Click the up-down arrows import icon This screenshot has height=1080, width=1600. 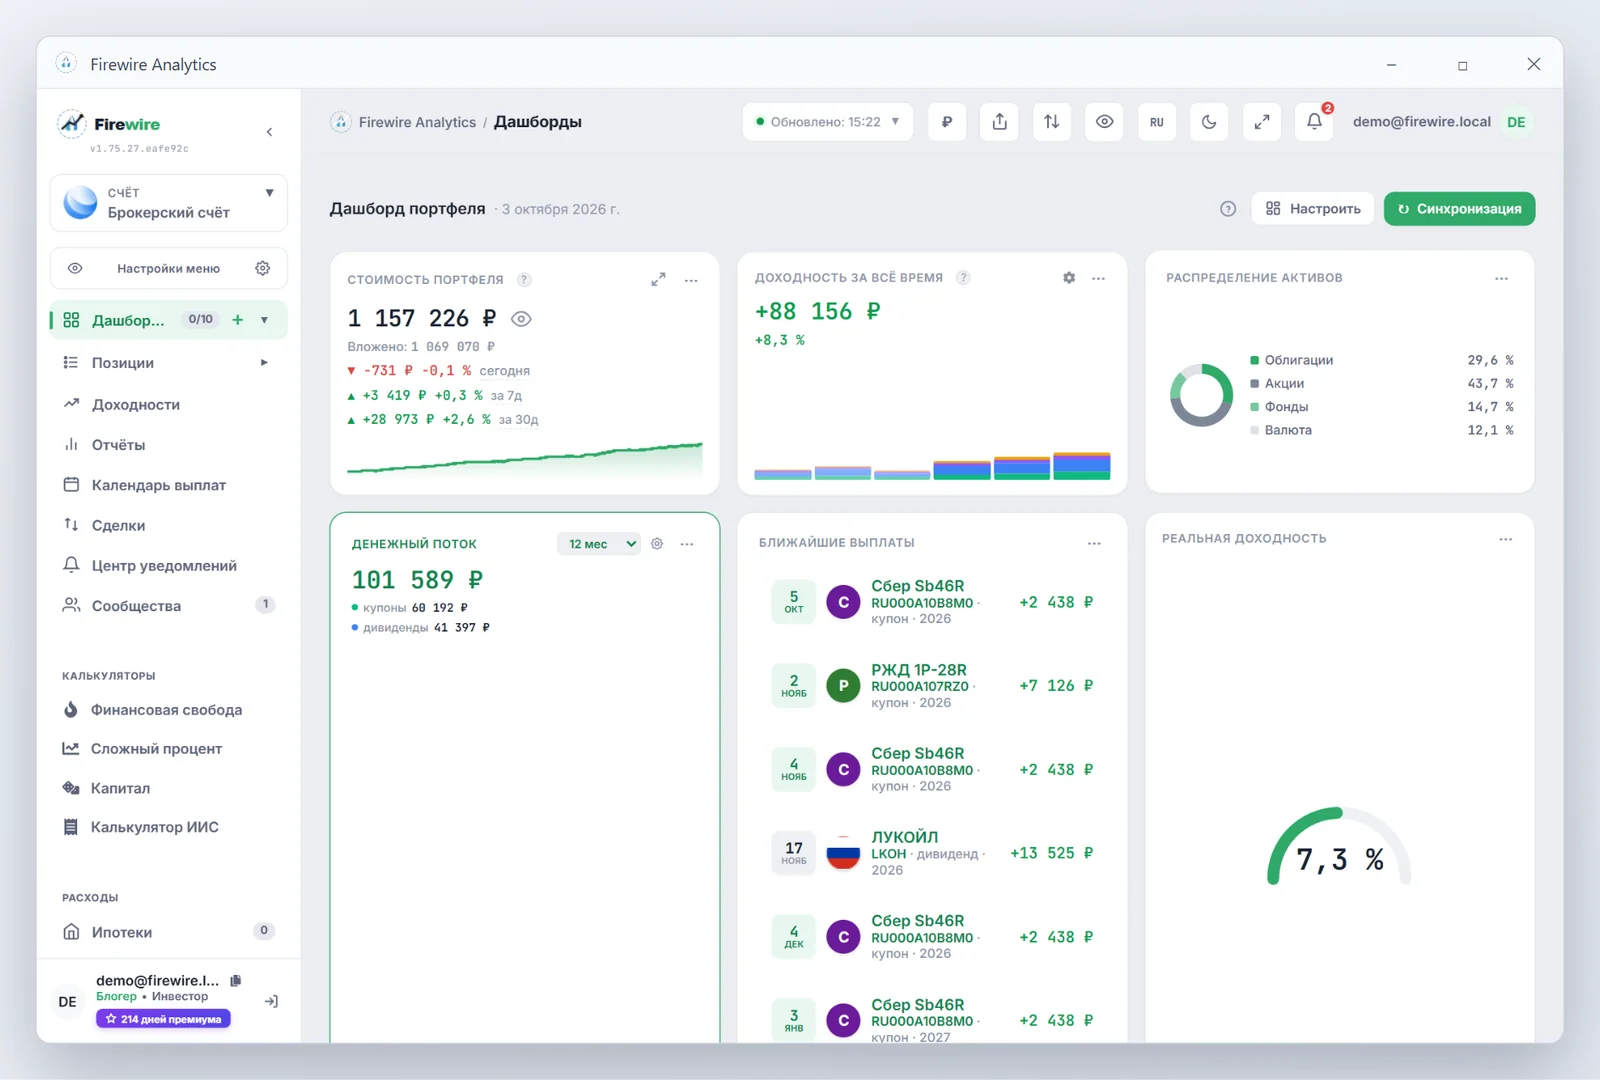click(x=1052, y=122)
